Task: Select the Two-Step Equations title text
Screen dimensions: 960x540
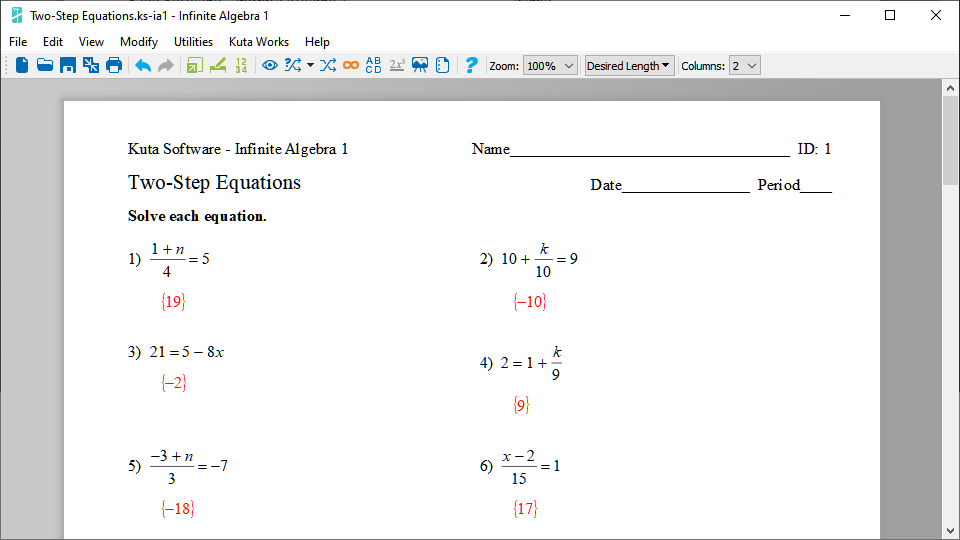Action: click(214, 182)
